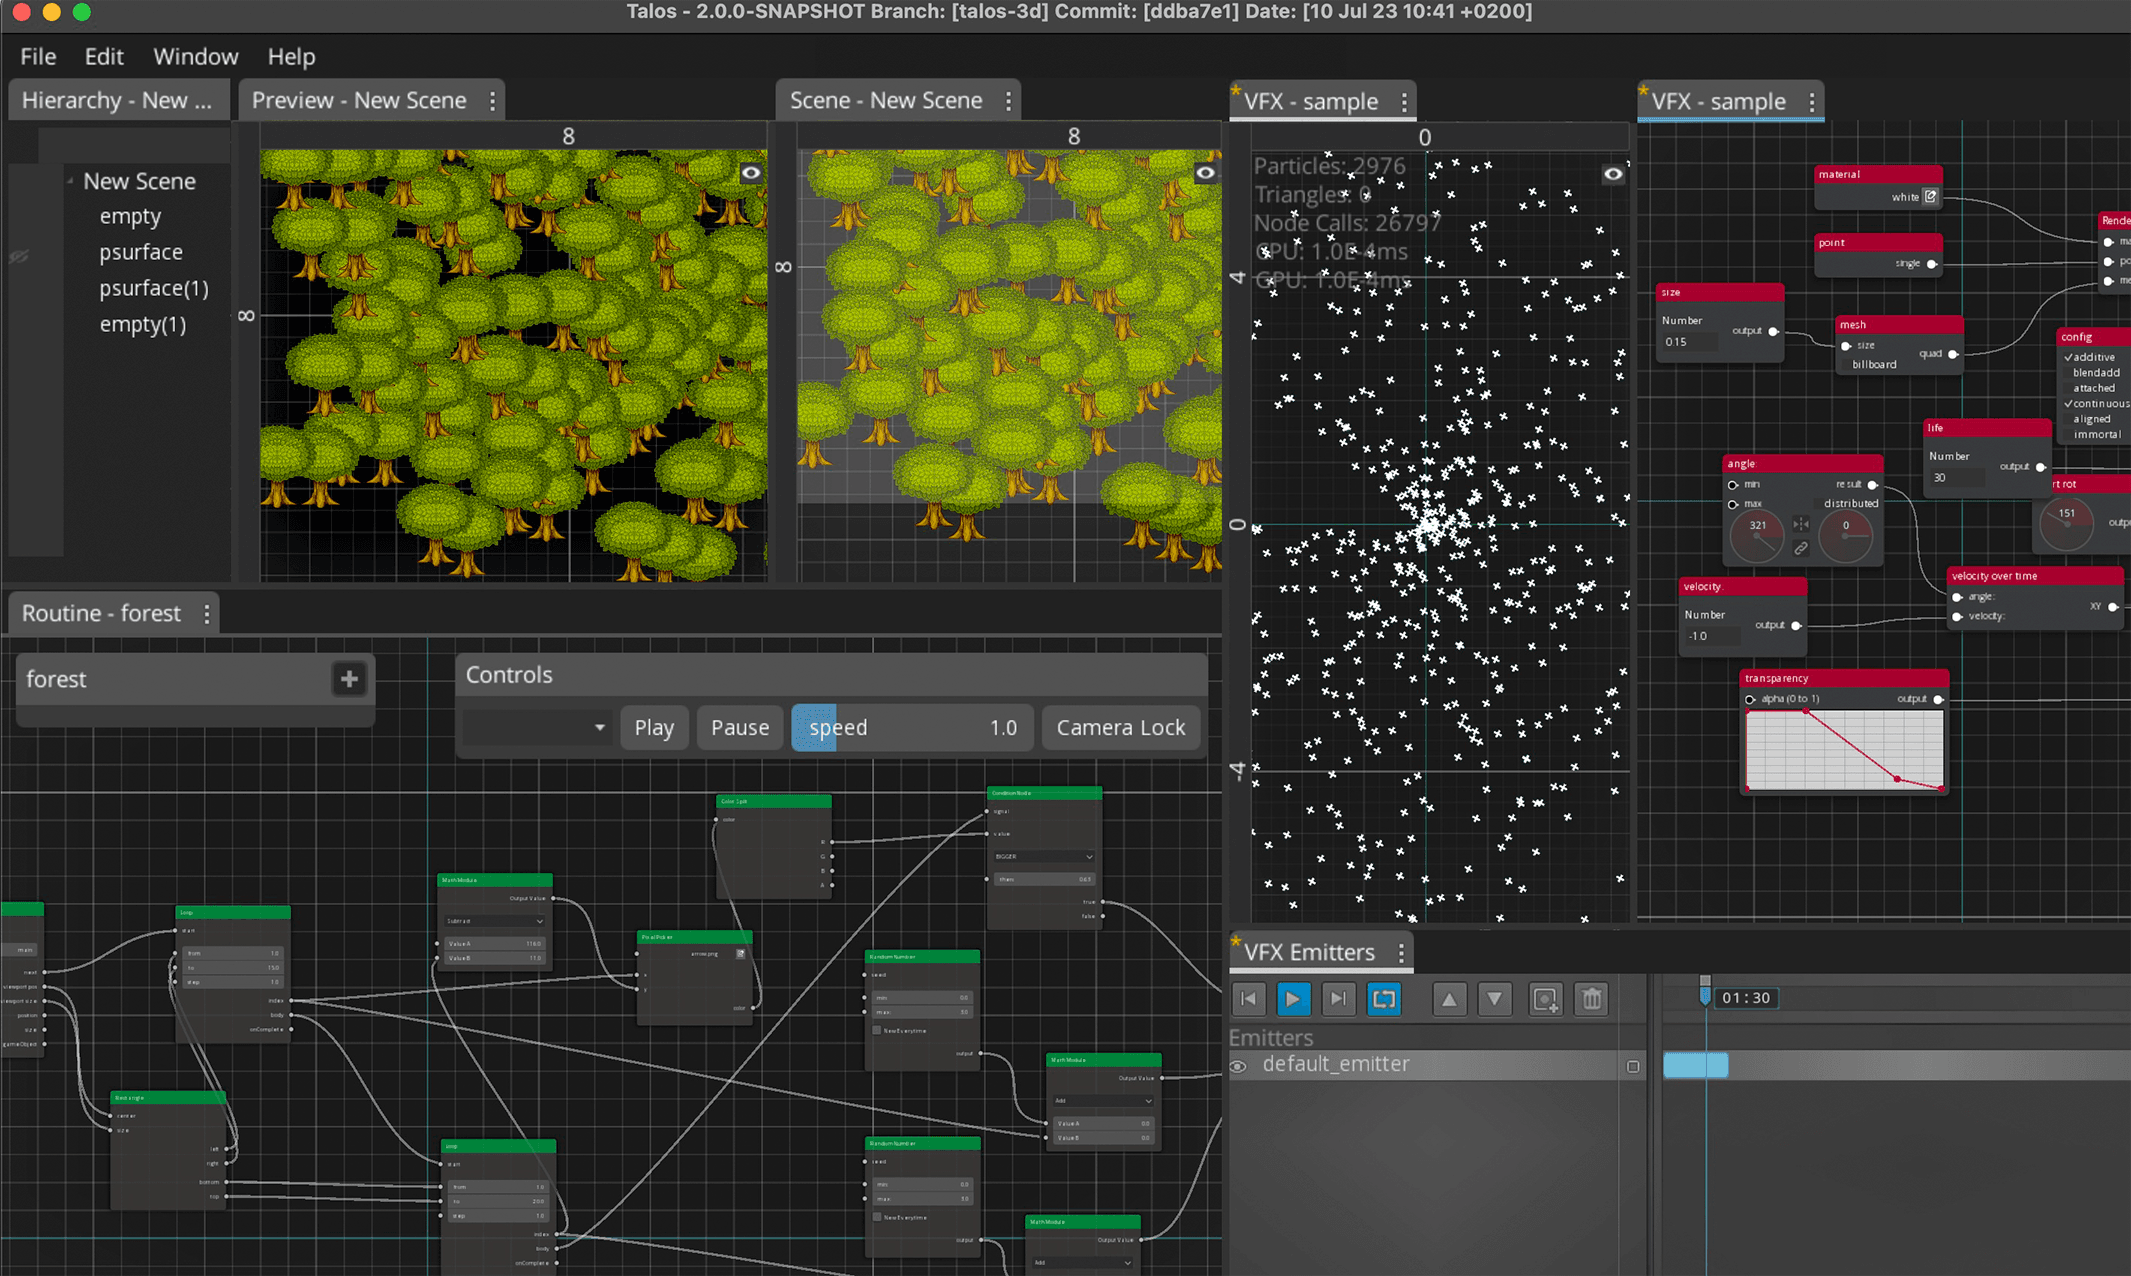Click Pause in the Controls panel
The image size is (2131, 1276).
[740, 728]
